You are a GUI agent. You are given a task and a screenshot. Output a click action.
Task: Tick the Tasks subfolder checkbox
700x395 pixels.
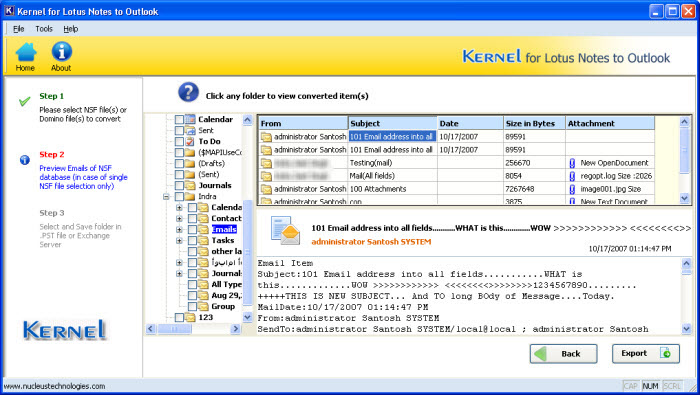click(192, 241)
